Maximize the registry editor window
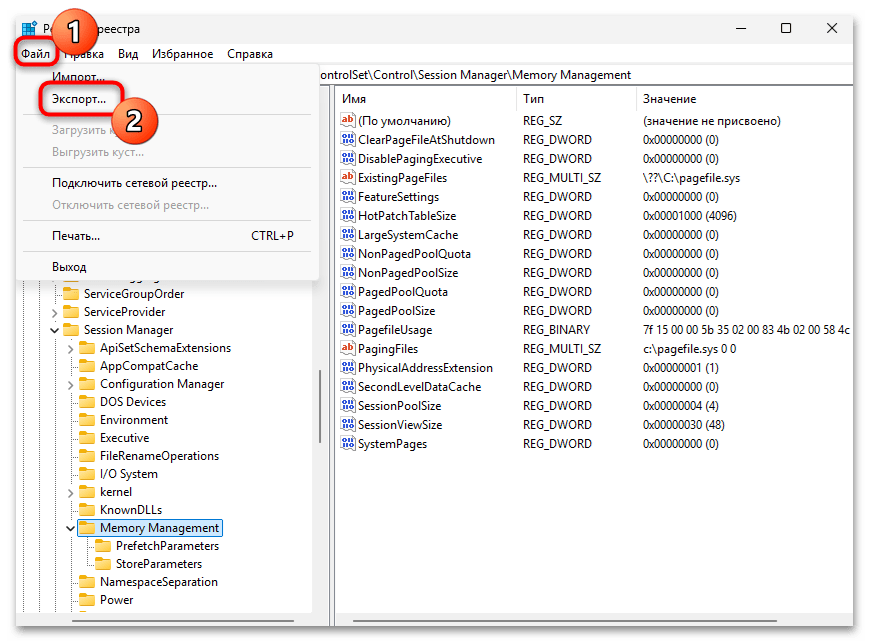This screenshot has width=869, height=642. point(785,28)
